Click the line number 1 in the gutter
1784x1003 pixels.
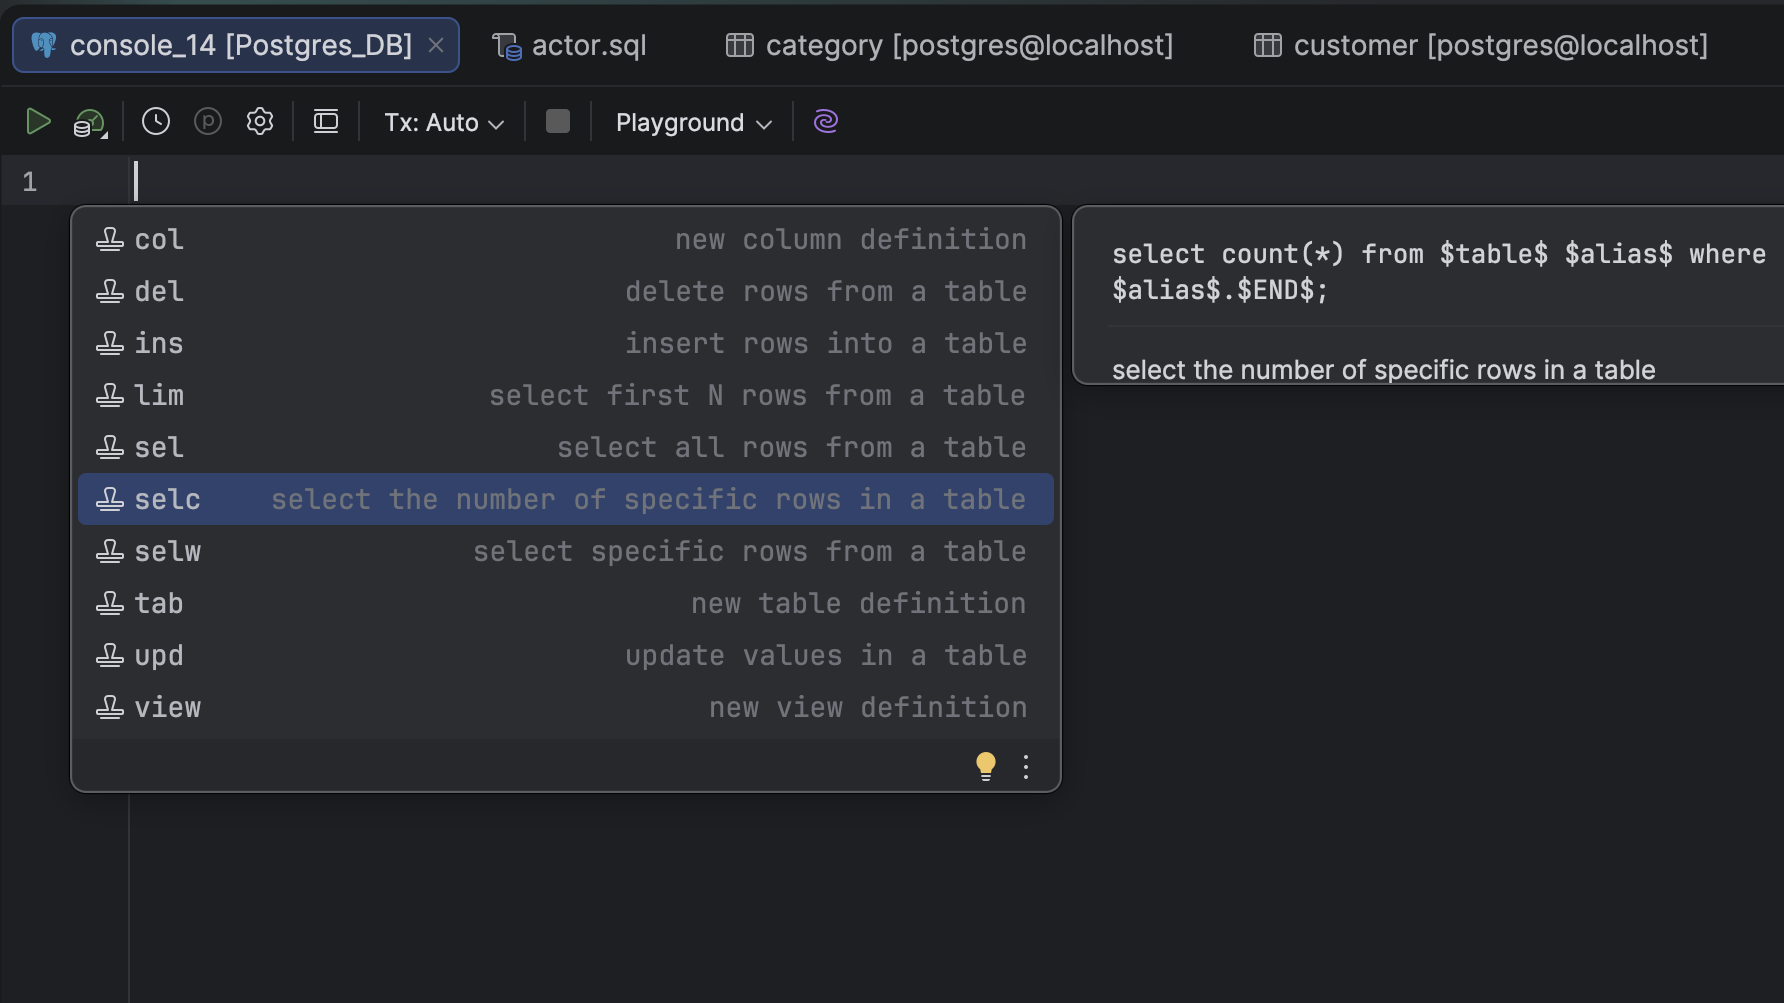click(30, 182)
